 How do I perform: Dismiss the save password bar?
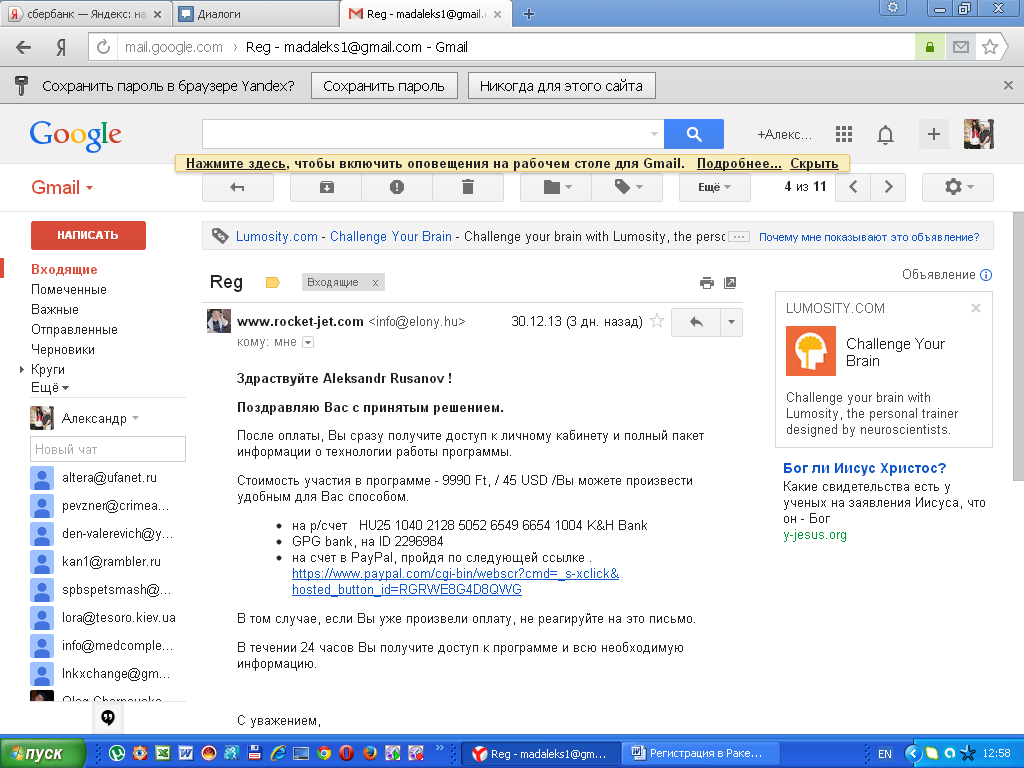point(1008,86)
